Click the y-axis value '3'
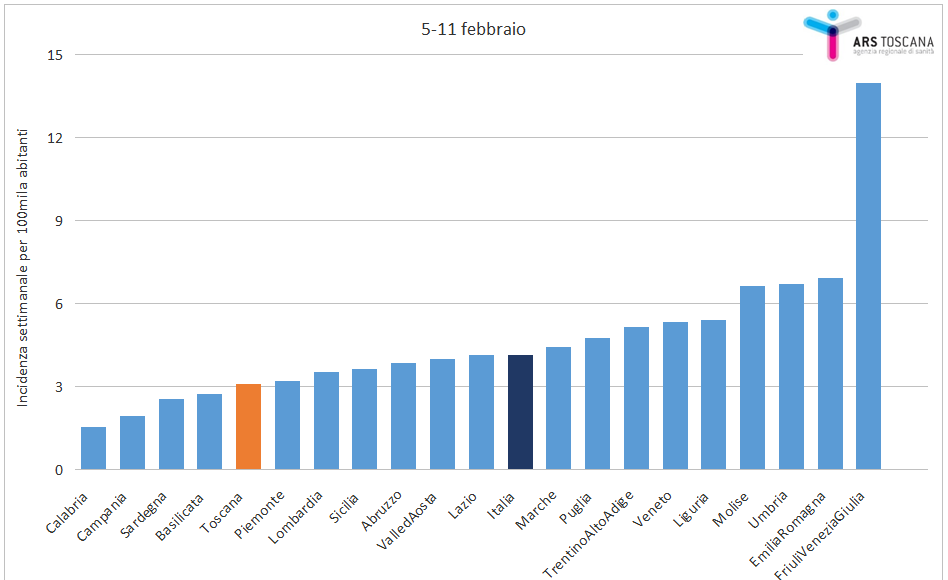Screen dimensions: 948x580 coord(59,386)
